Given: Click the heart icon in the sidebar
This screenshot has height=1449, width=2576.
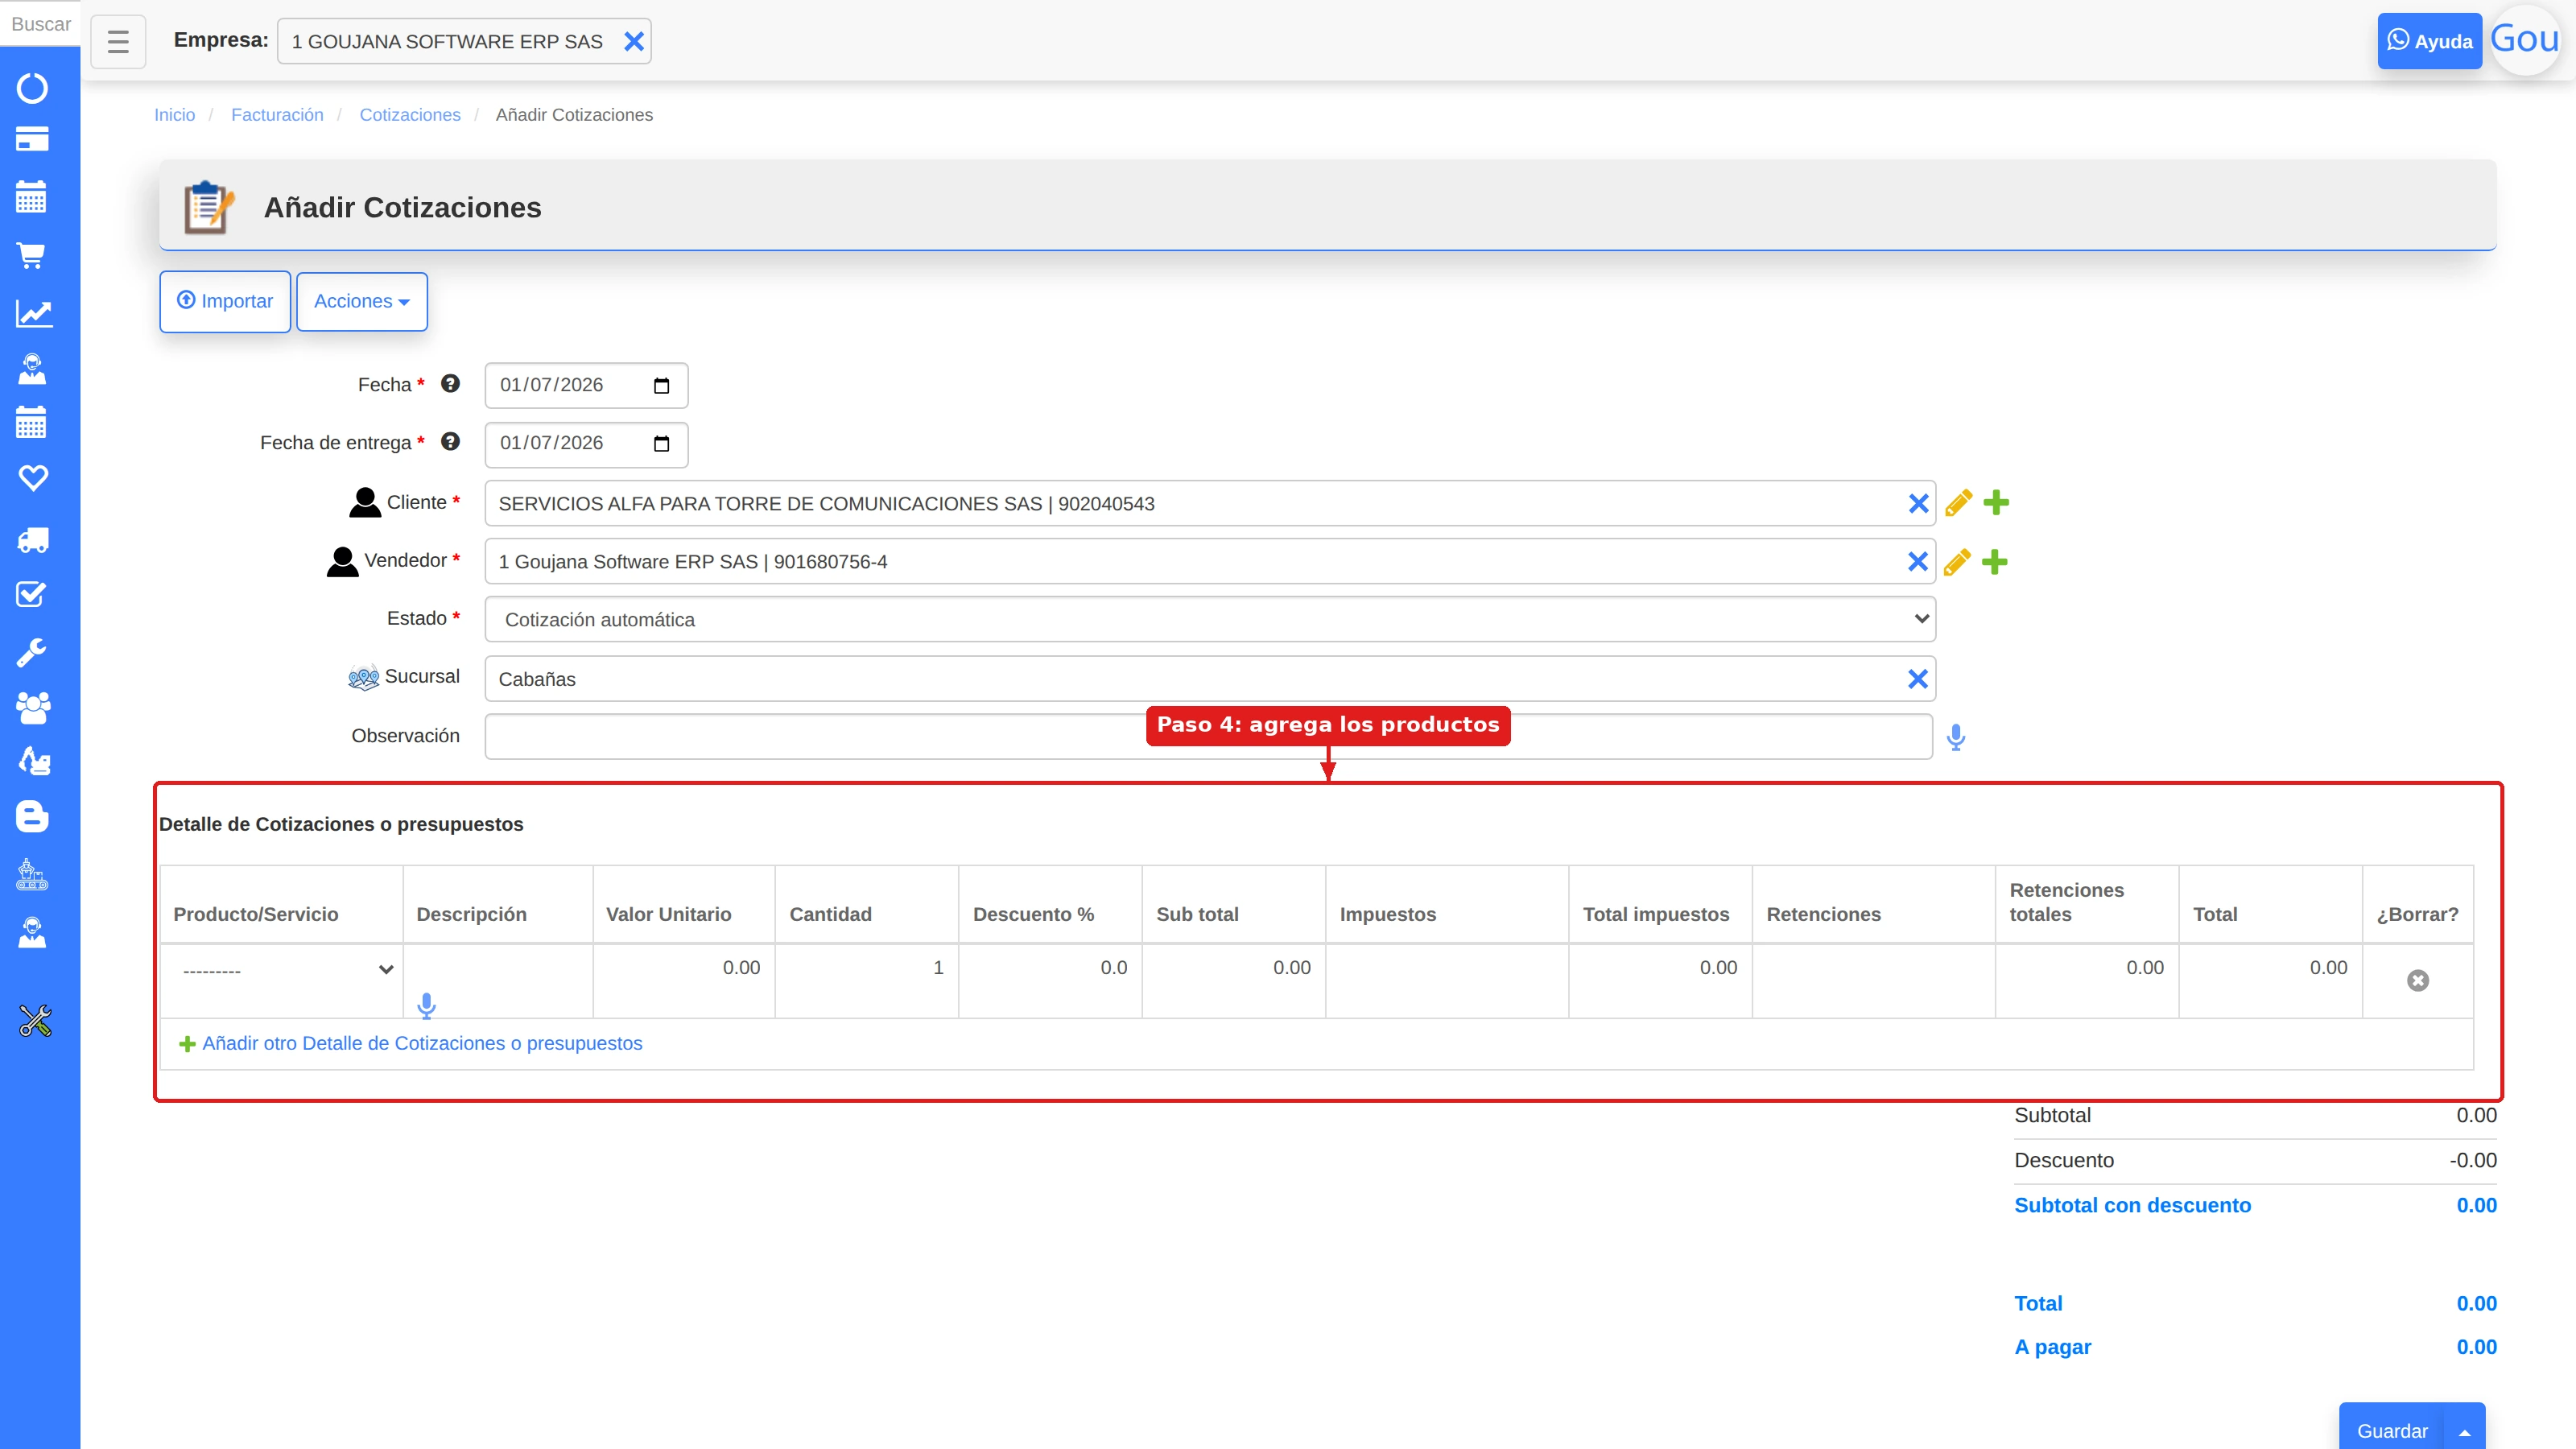Looking at the screenshot, I should (33, 478).
